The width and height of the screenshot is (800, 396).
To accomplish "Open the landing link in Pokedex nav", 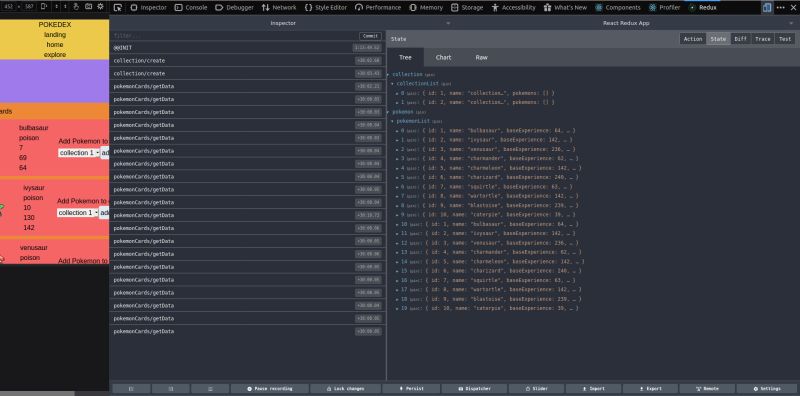I will click(x=55, y=35).
